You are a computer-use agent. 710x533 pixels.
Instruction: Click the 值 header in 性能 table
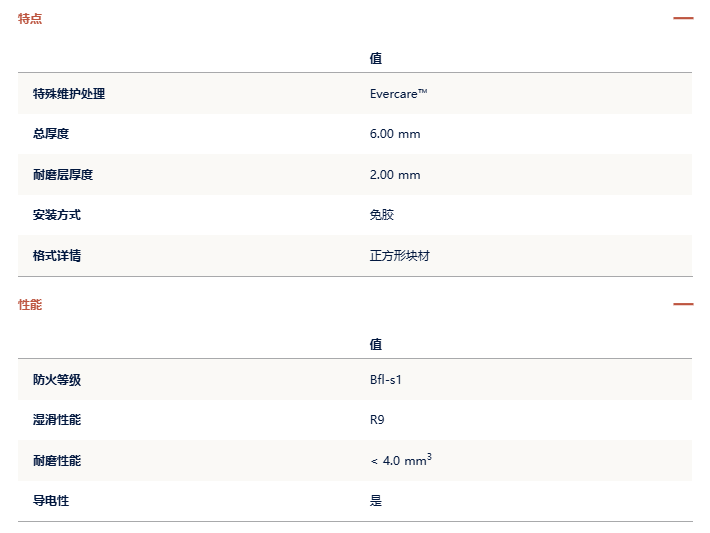click(375, 344)
